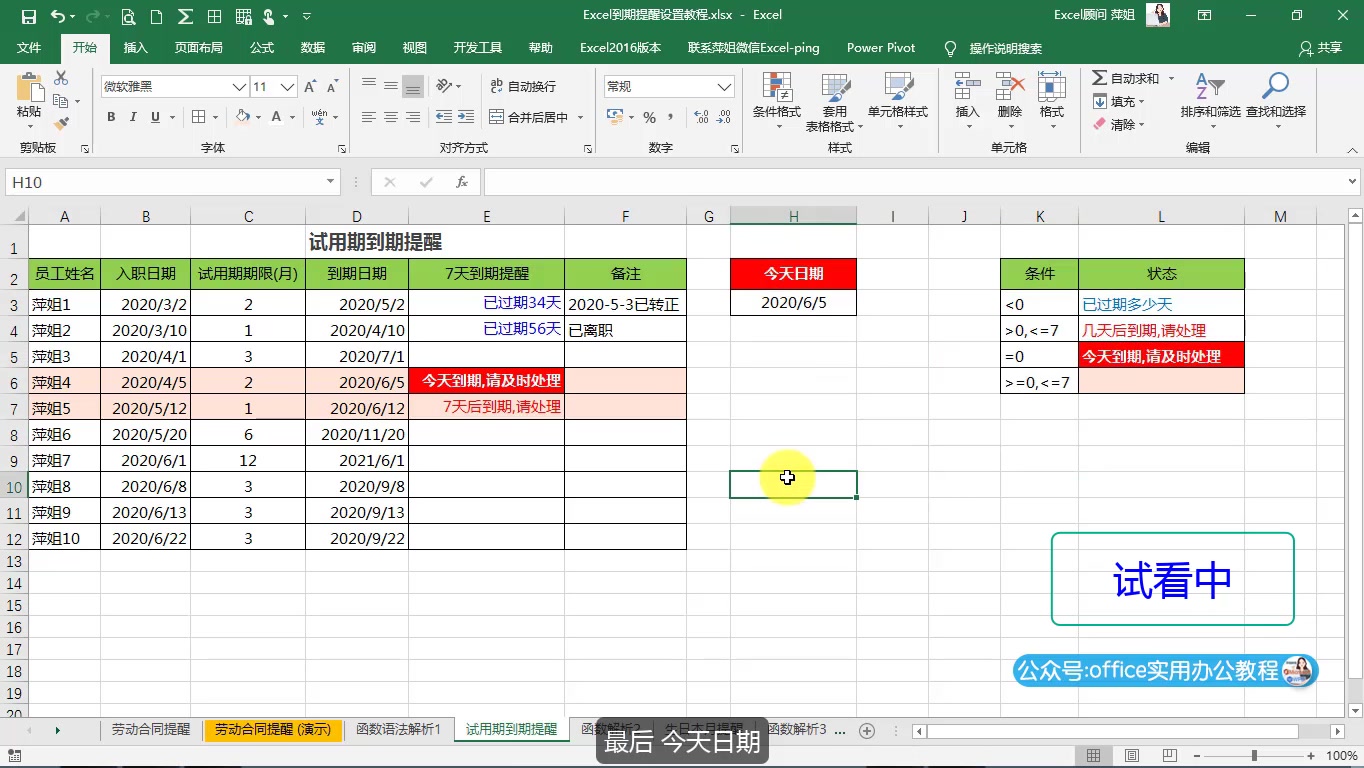Select cell with 今天到期,请及时处理 in row 6
The height and width of the screenshot is (768, 1364).
(x=486, y=381)
